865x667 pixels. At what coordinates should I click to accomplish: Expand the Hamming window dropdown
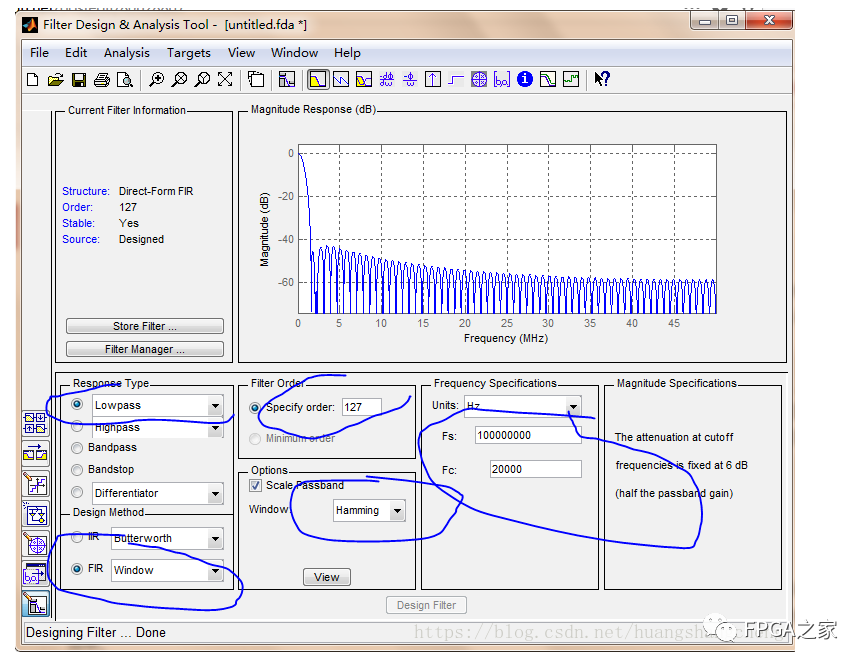397,511
